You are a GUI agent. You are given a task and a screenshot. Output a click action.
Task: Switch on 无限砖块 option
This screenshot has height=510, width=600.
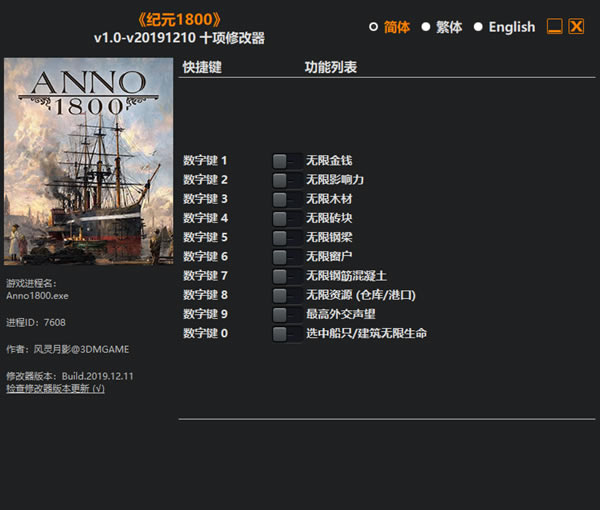coord(287,218)
